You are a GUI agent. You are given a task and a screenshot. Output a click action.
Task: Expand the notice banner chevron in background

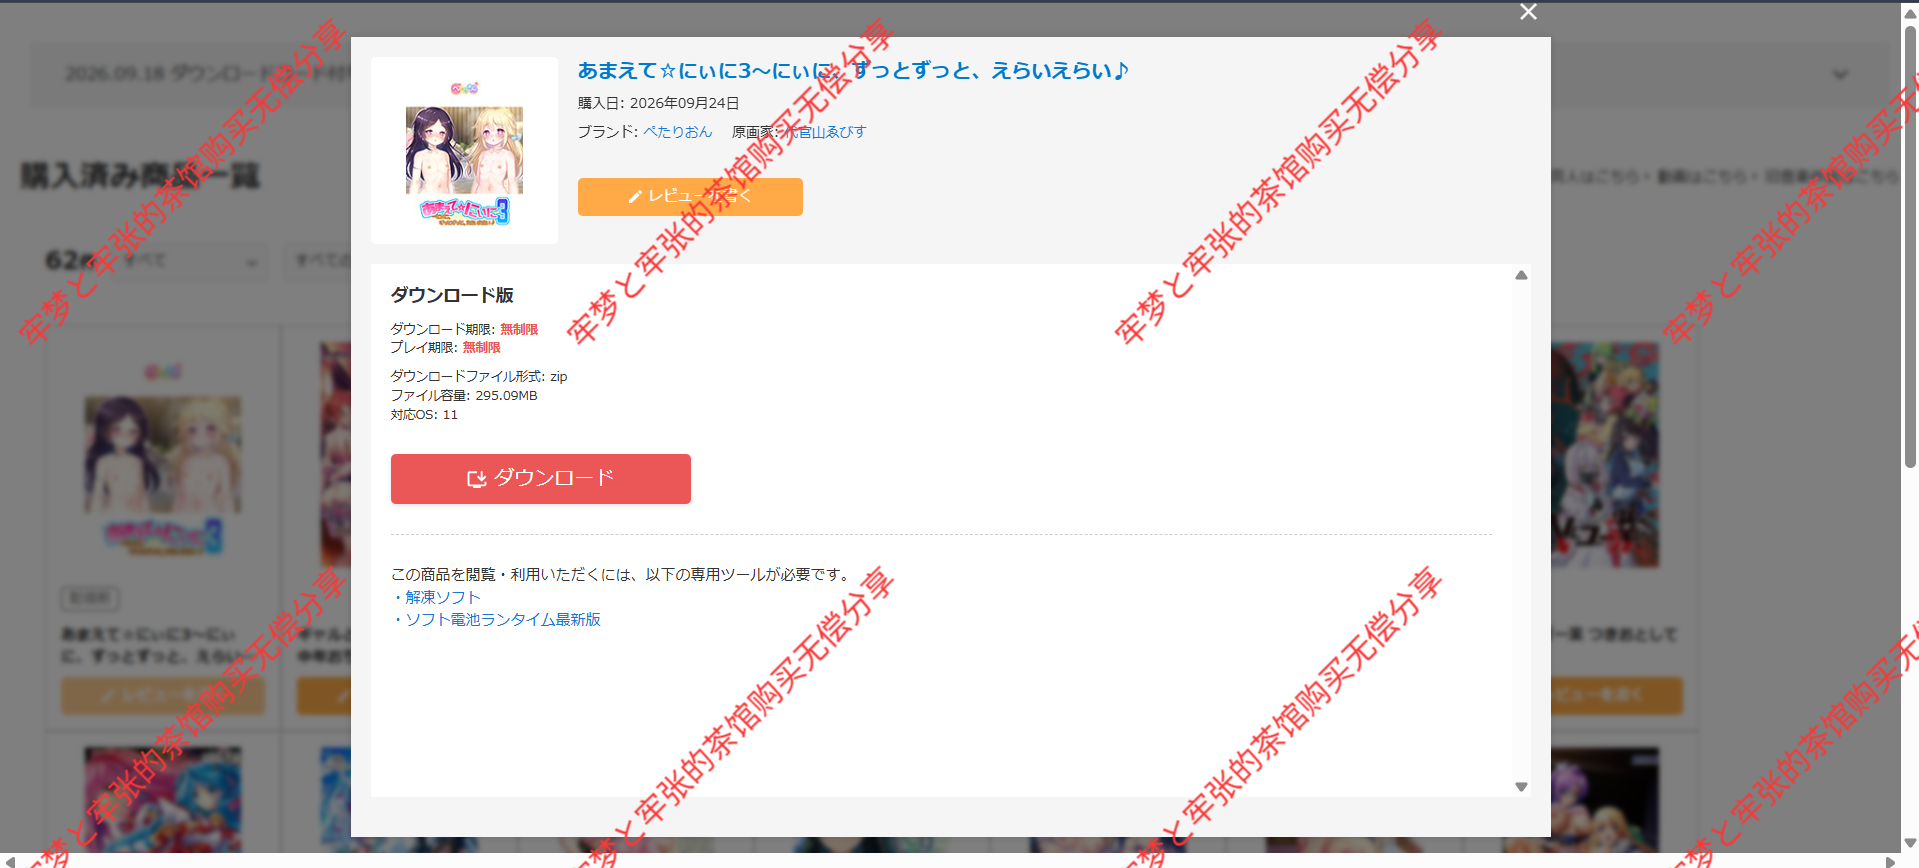coord(1840,74)
